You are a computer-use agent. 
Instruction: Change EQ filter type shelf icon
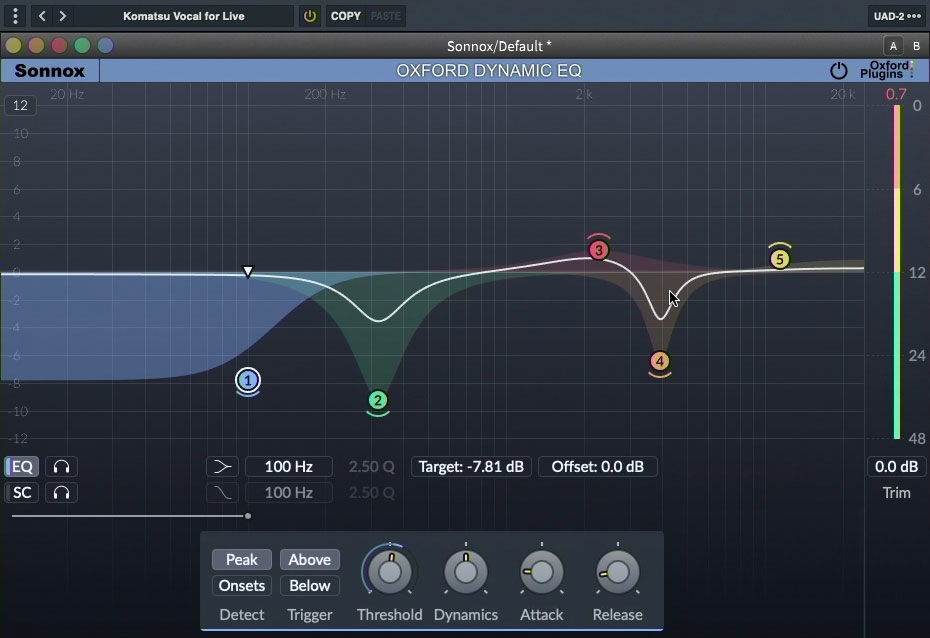[222, 467]
